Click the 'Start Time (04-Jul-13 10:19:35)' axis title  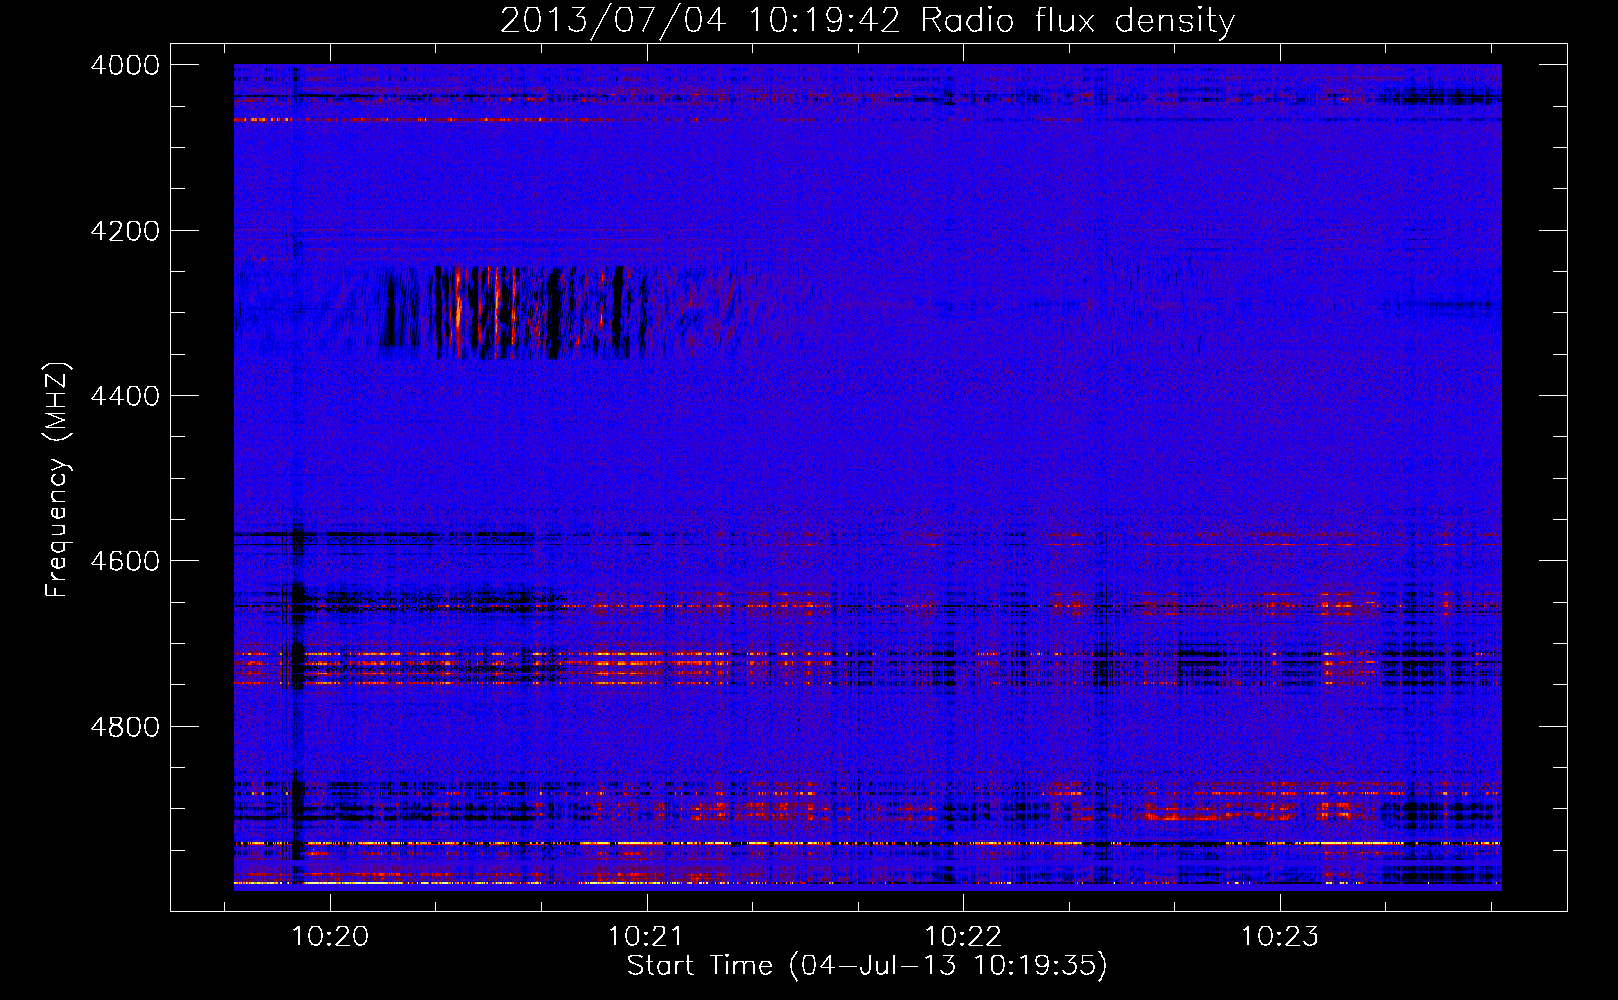pos(867,966)
